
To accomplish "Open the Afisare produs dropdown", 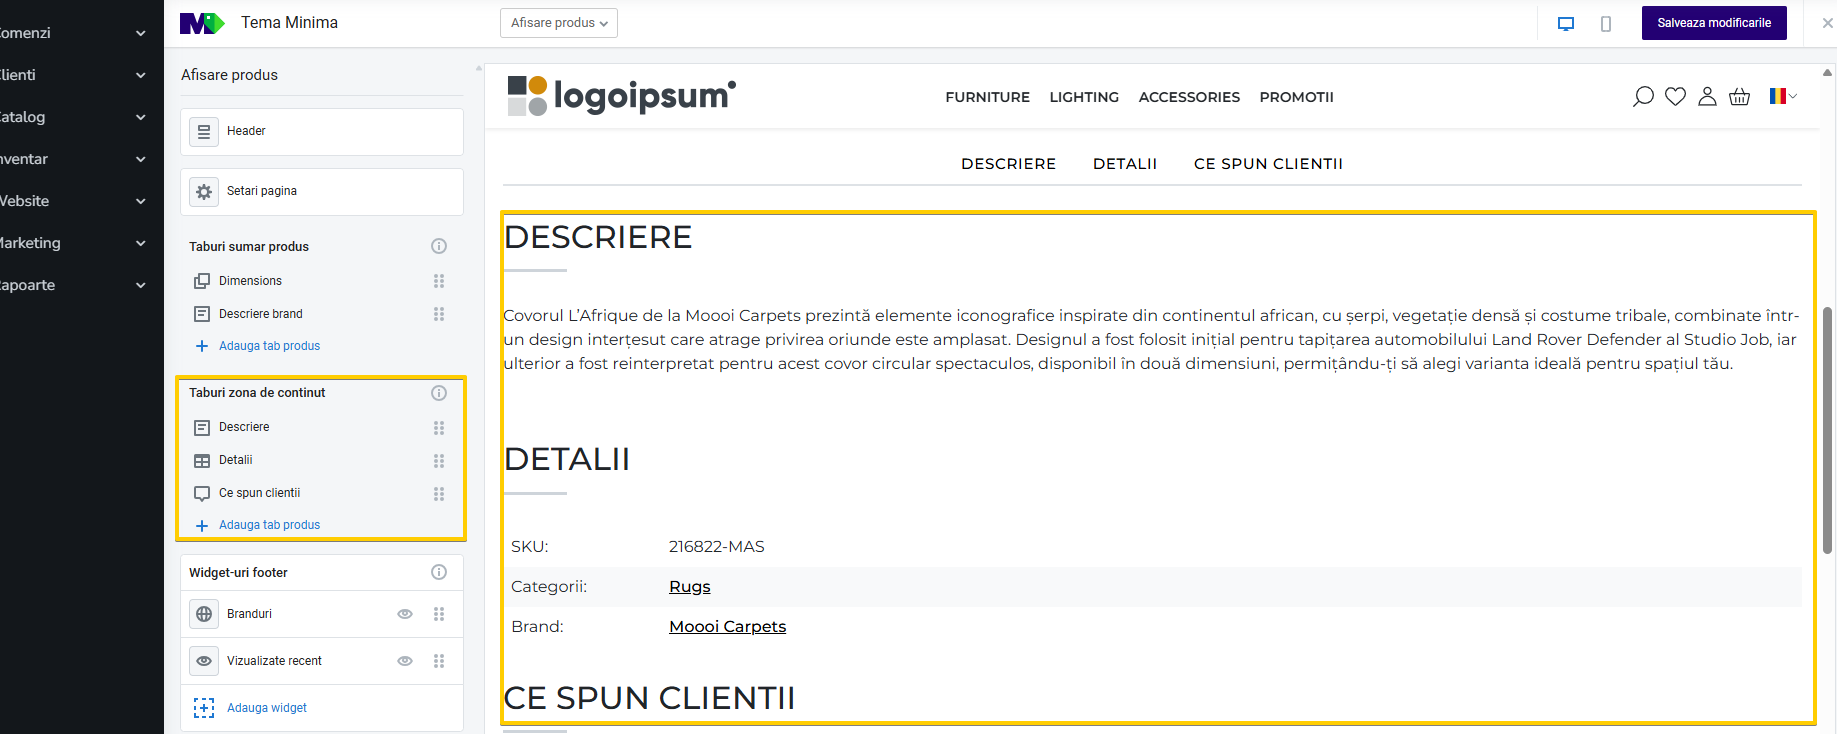I will click(x=558, y=23).
